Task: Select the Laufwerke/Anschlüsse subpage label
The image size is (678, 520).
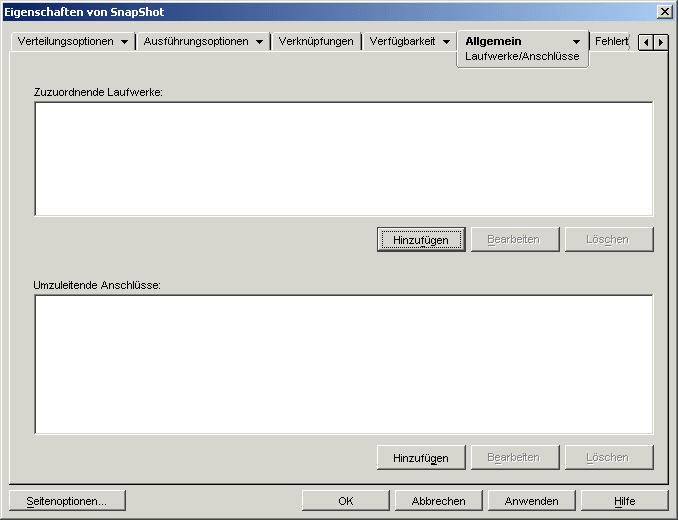Action: pos(522,57)
